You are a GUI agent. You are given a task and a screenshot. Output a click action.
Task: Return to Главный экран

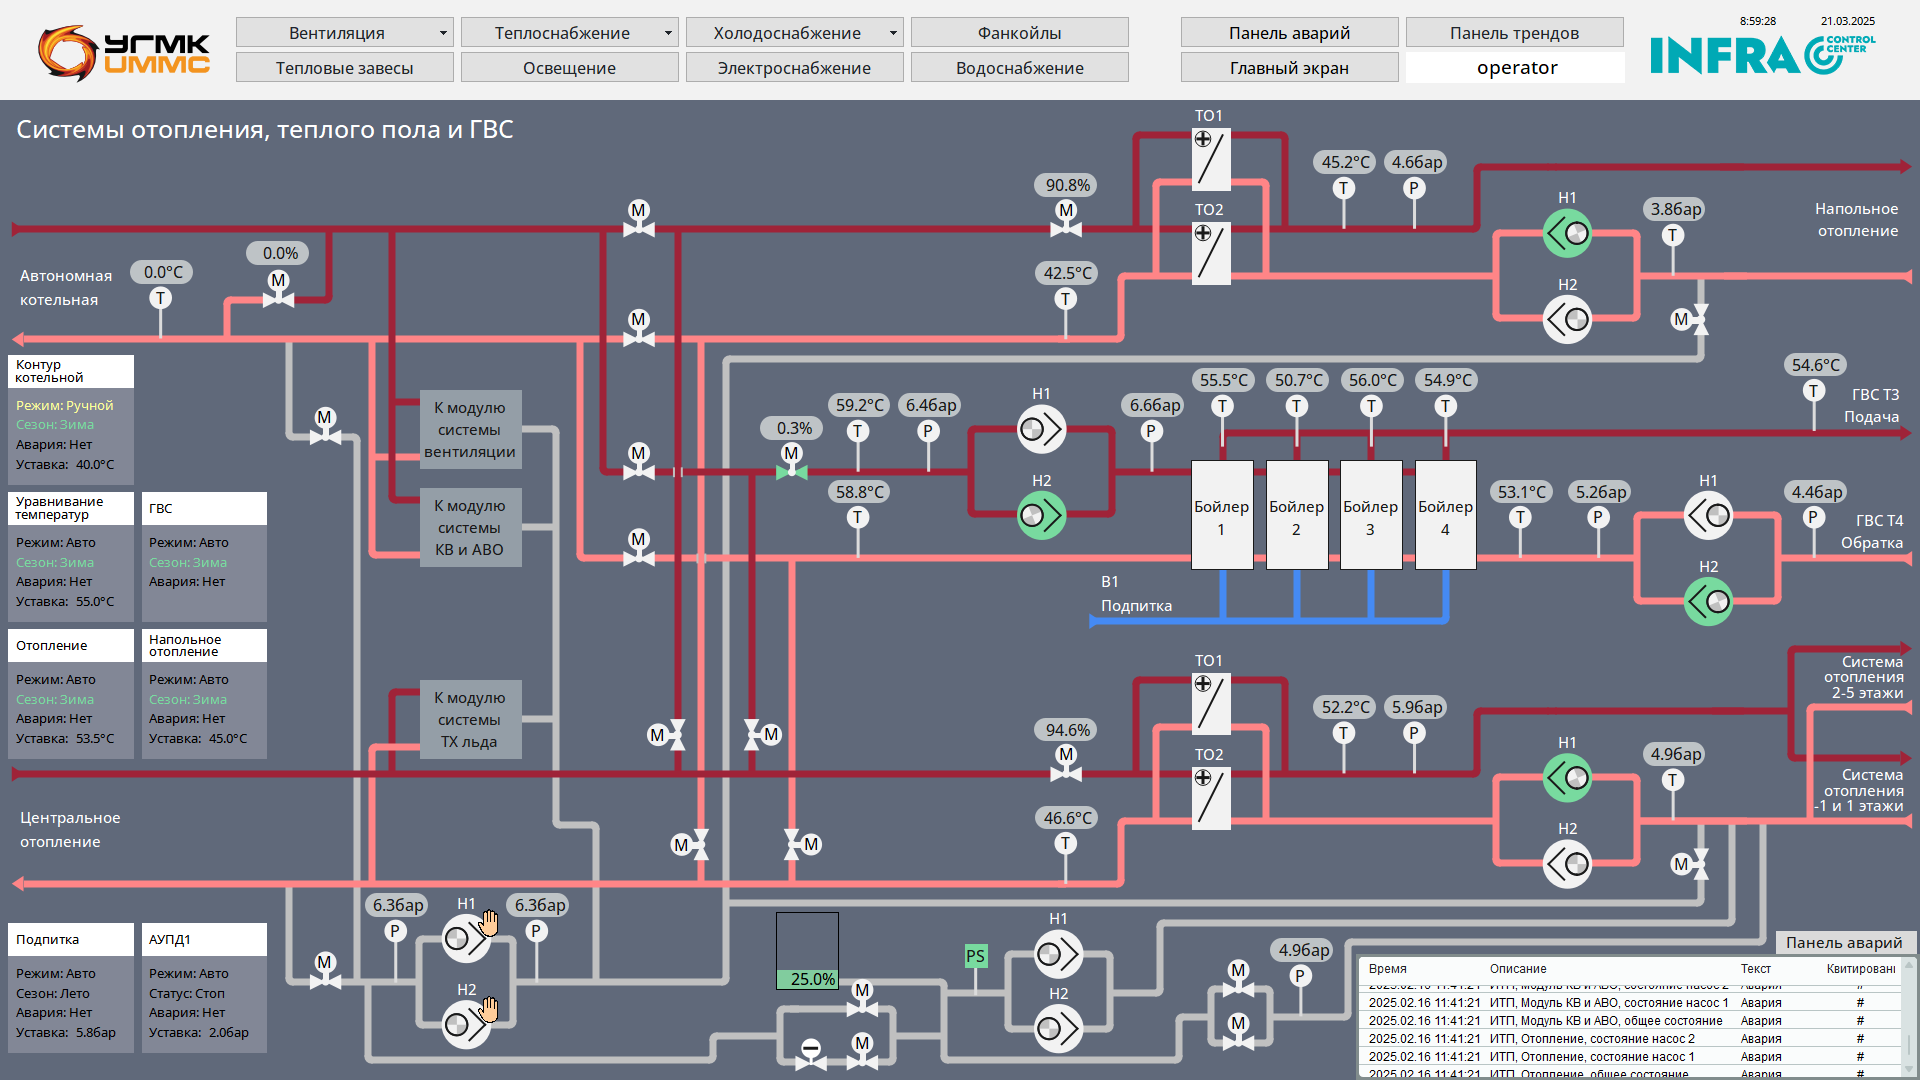click(x=1289, y=68)
